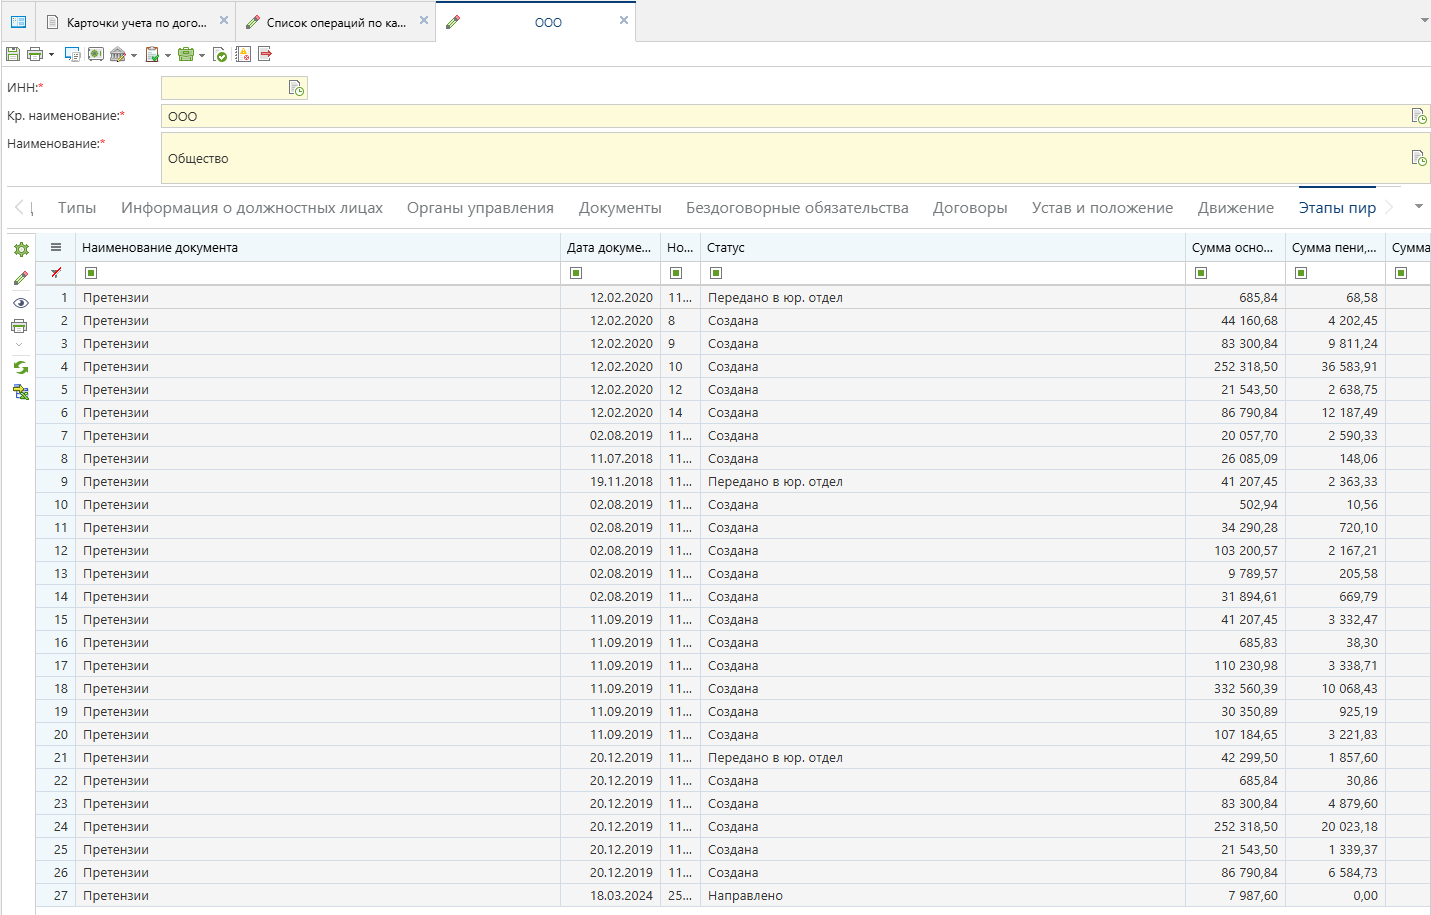Click the bank building with pencil icon
Screen dimensions: 1431x915
point(118,54)
